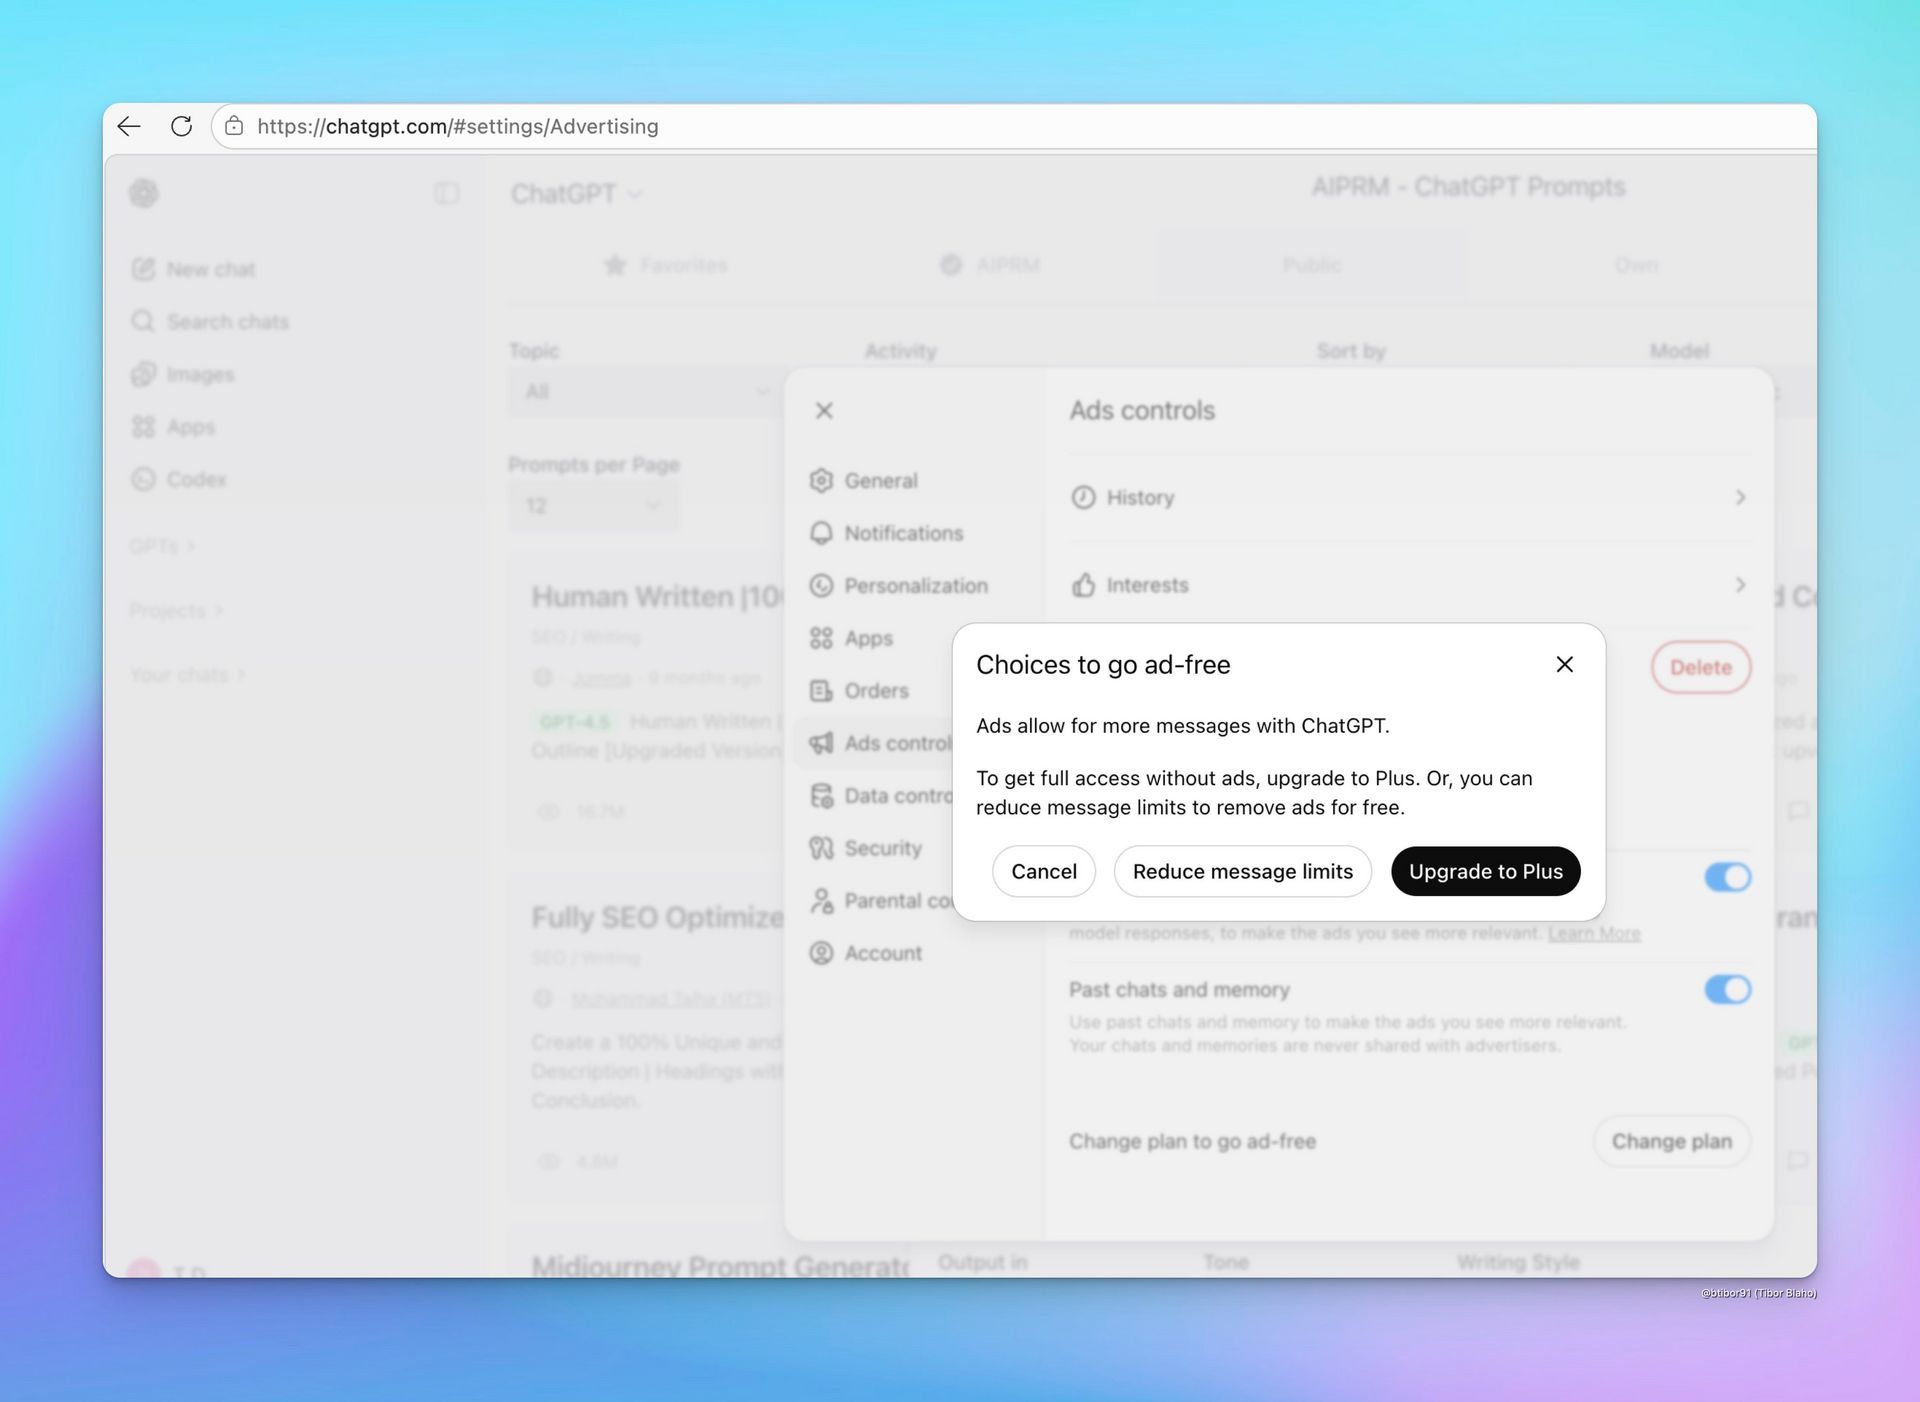This screenshot has width=1920, height=1402.
Task: Click the Reduce message limits button
Action: pyautogui.click(x=1242, y=871)
